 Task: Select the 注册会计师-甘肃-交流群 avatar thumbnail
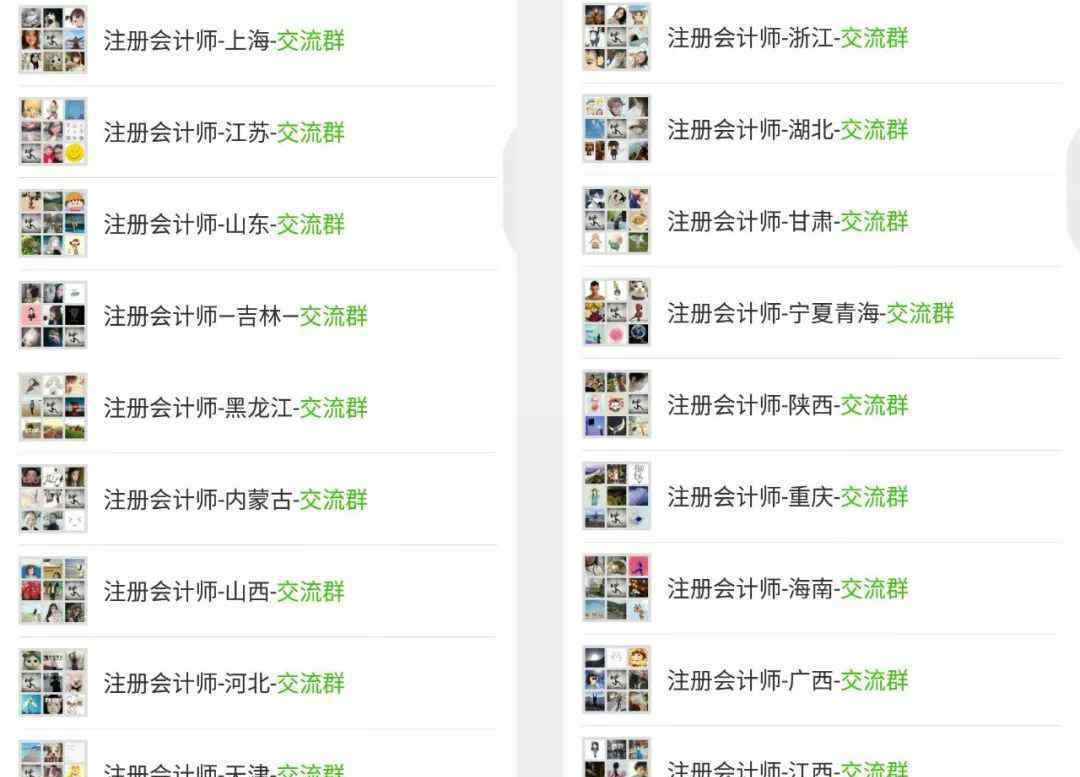[x=616, y=220]
